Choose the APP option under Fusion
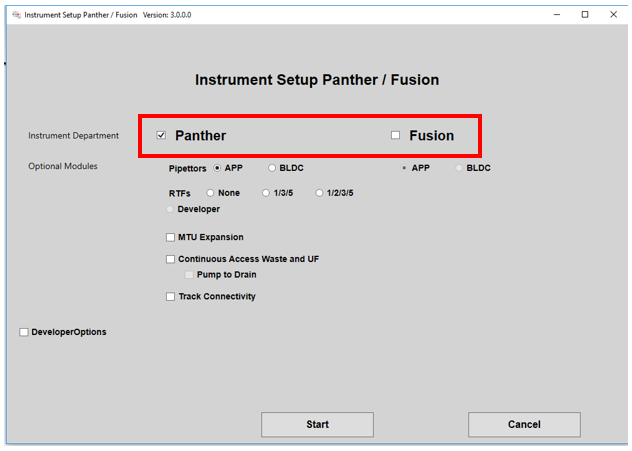The image size is (632, 451). [x=404, y=168]
